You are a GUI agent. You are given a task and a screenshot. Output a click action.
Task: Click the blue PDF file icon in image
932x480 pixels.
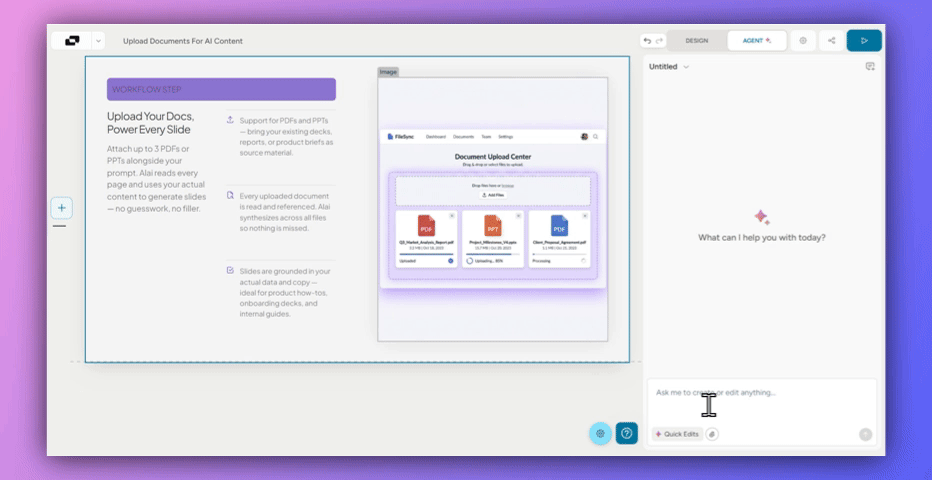(559, 226)
